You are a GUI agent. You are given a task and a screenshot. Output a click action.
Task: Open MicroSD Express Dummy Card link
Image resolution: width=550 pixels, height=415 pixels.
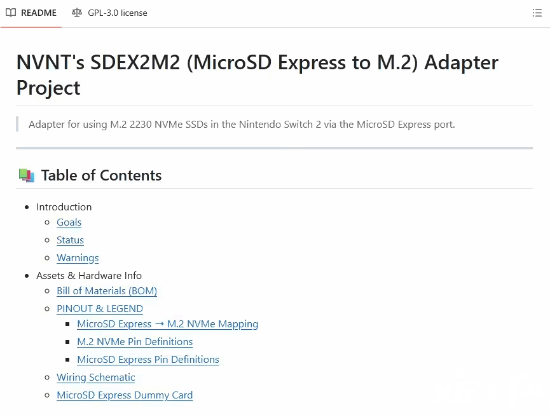point(125,395)
